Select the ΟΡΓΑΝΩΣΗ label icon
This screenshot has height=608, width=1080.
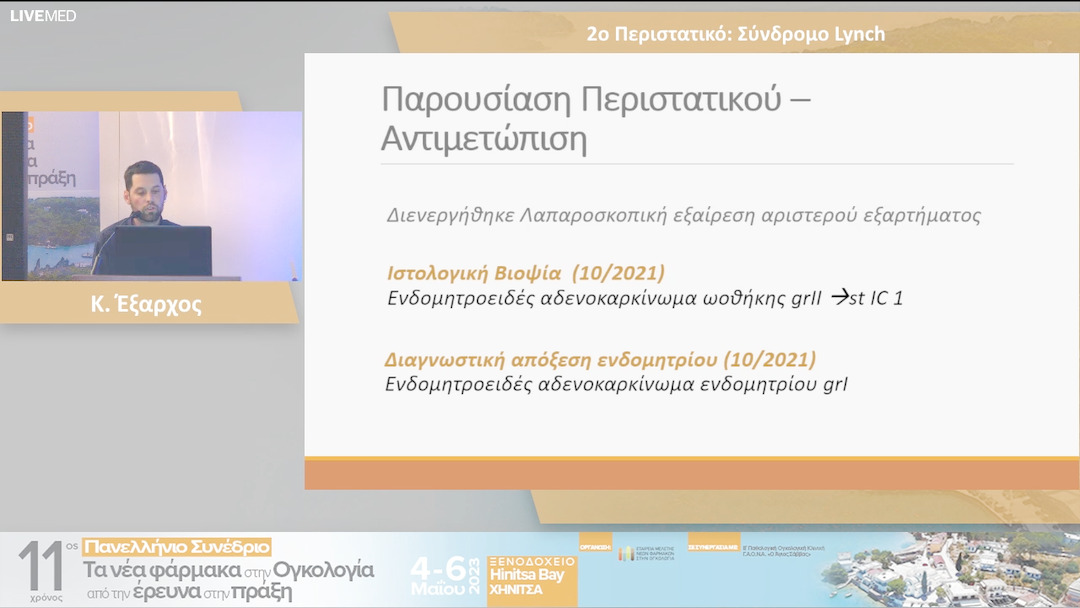point(595,547)
